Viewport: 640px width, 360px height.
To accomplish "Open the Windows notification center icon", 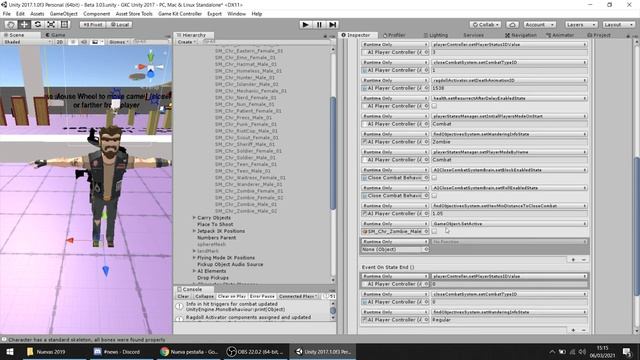I will coord(627,351).
